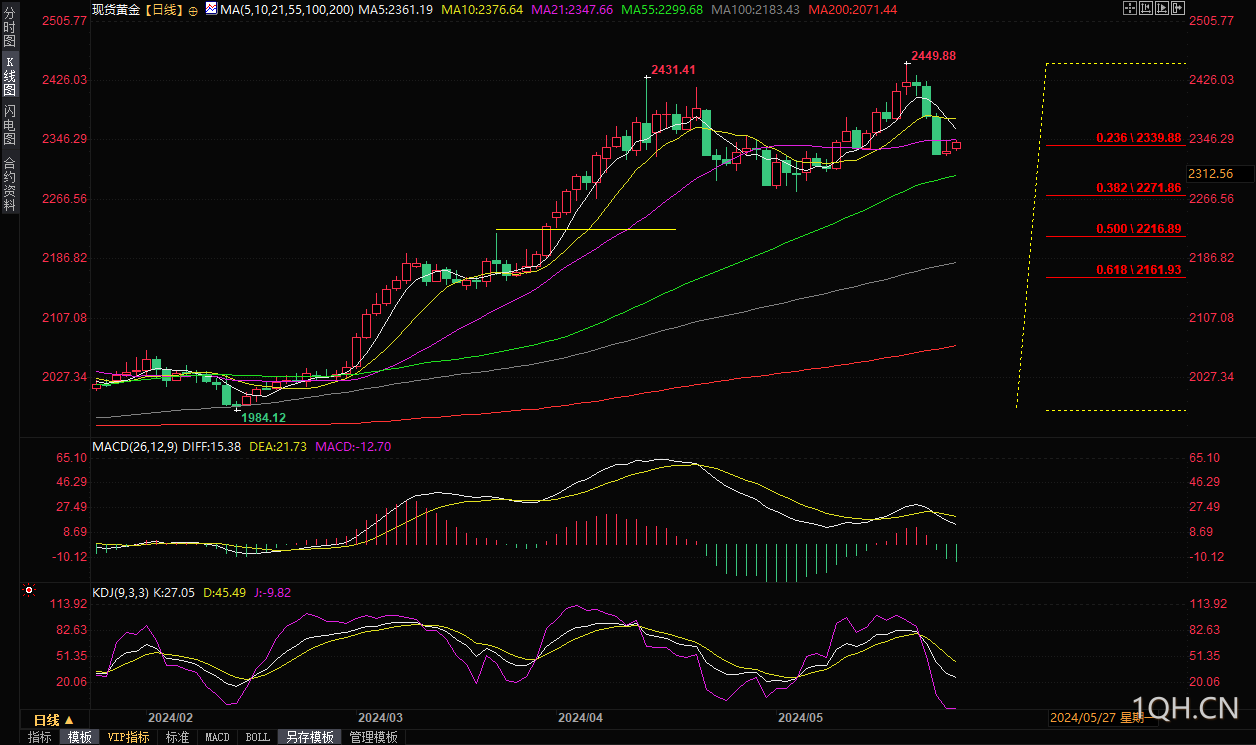Click the MA indicator chart icon
The height and width of the screenshot is (745, 1256).
pos(211,8)
